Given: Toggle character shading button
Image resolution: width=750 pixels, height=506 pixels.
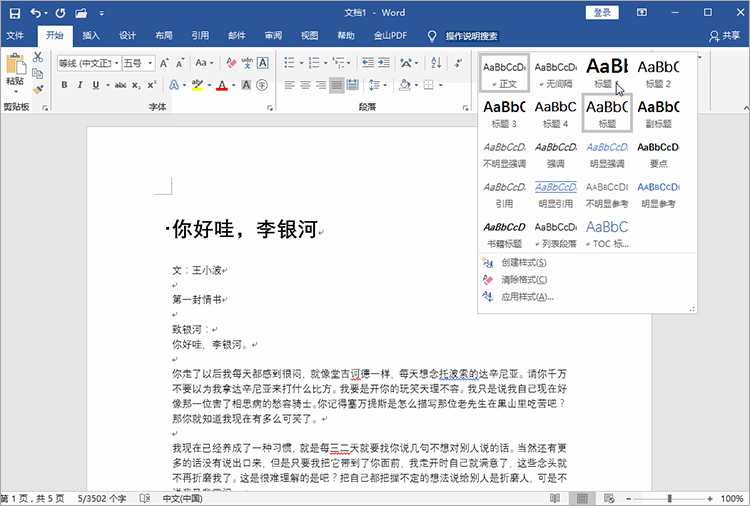Looking at the screenshot, I should (x=246, y=85).
